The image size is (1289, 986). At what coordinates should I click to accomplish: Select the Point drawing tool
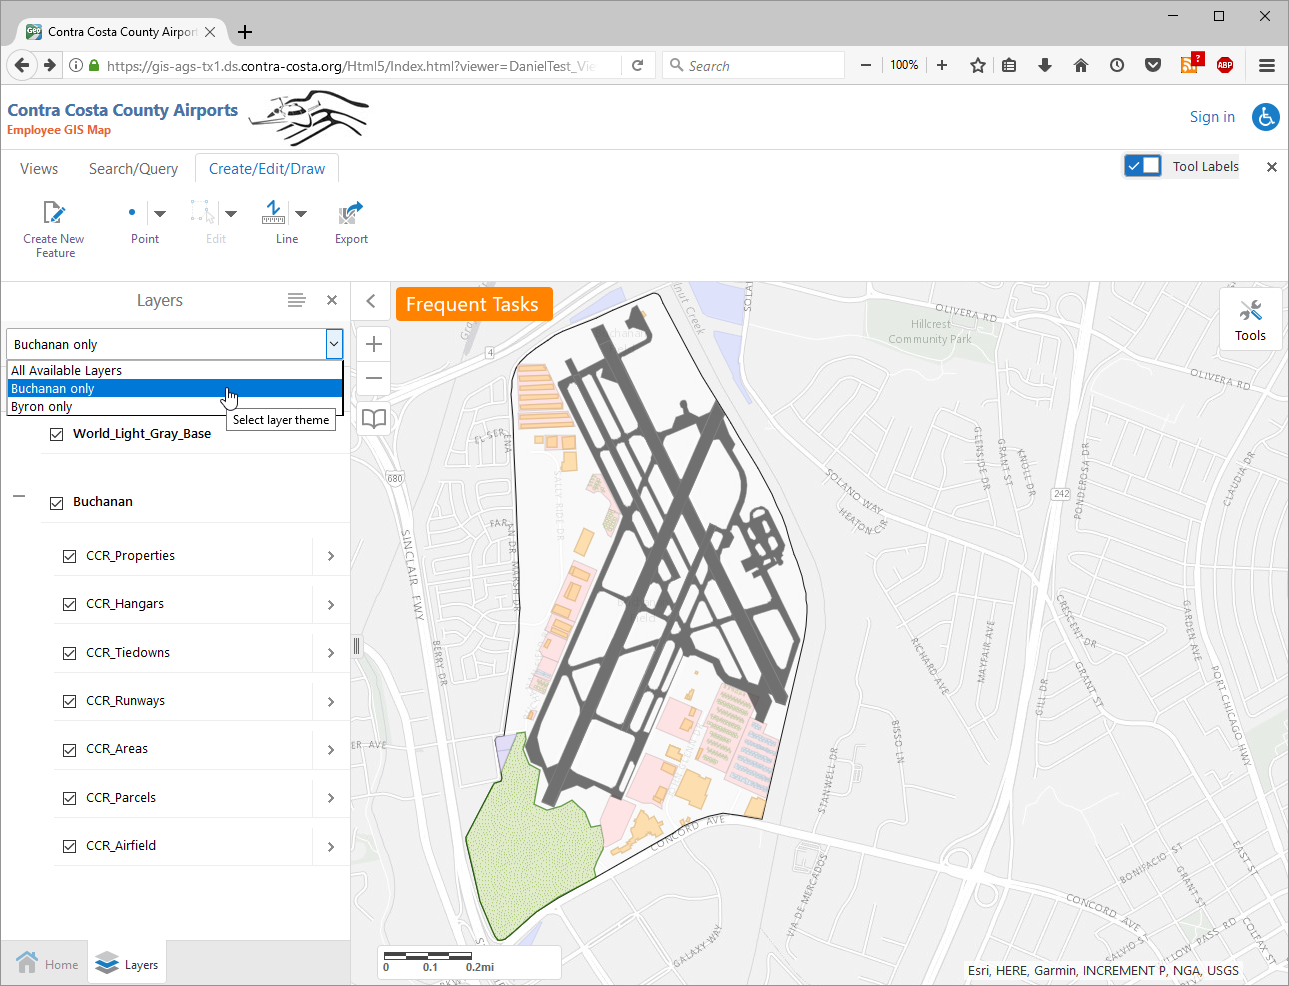(x=132, y=213)
